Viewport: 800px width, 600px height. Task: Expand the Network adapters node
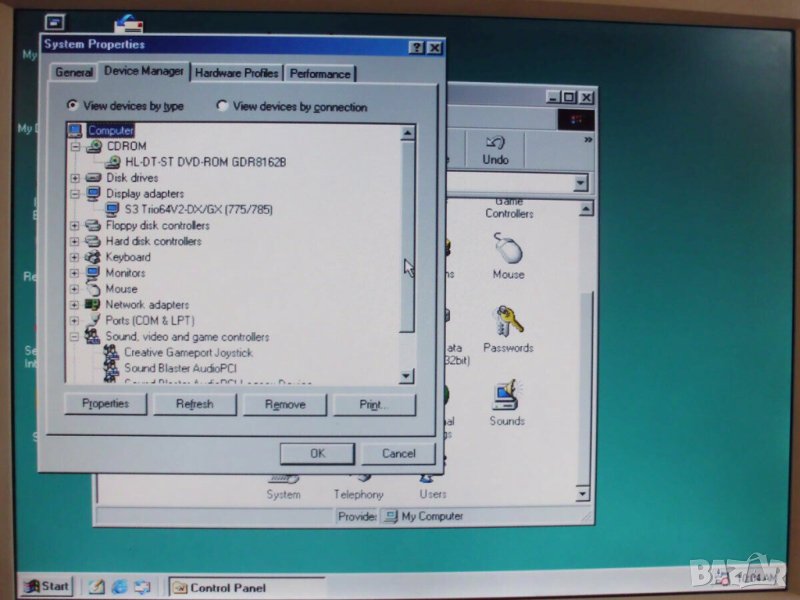click(75, 305)
